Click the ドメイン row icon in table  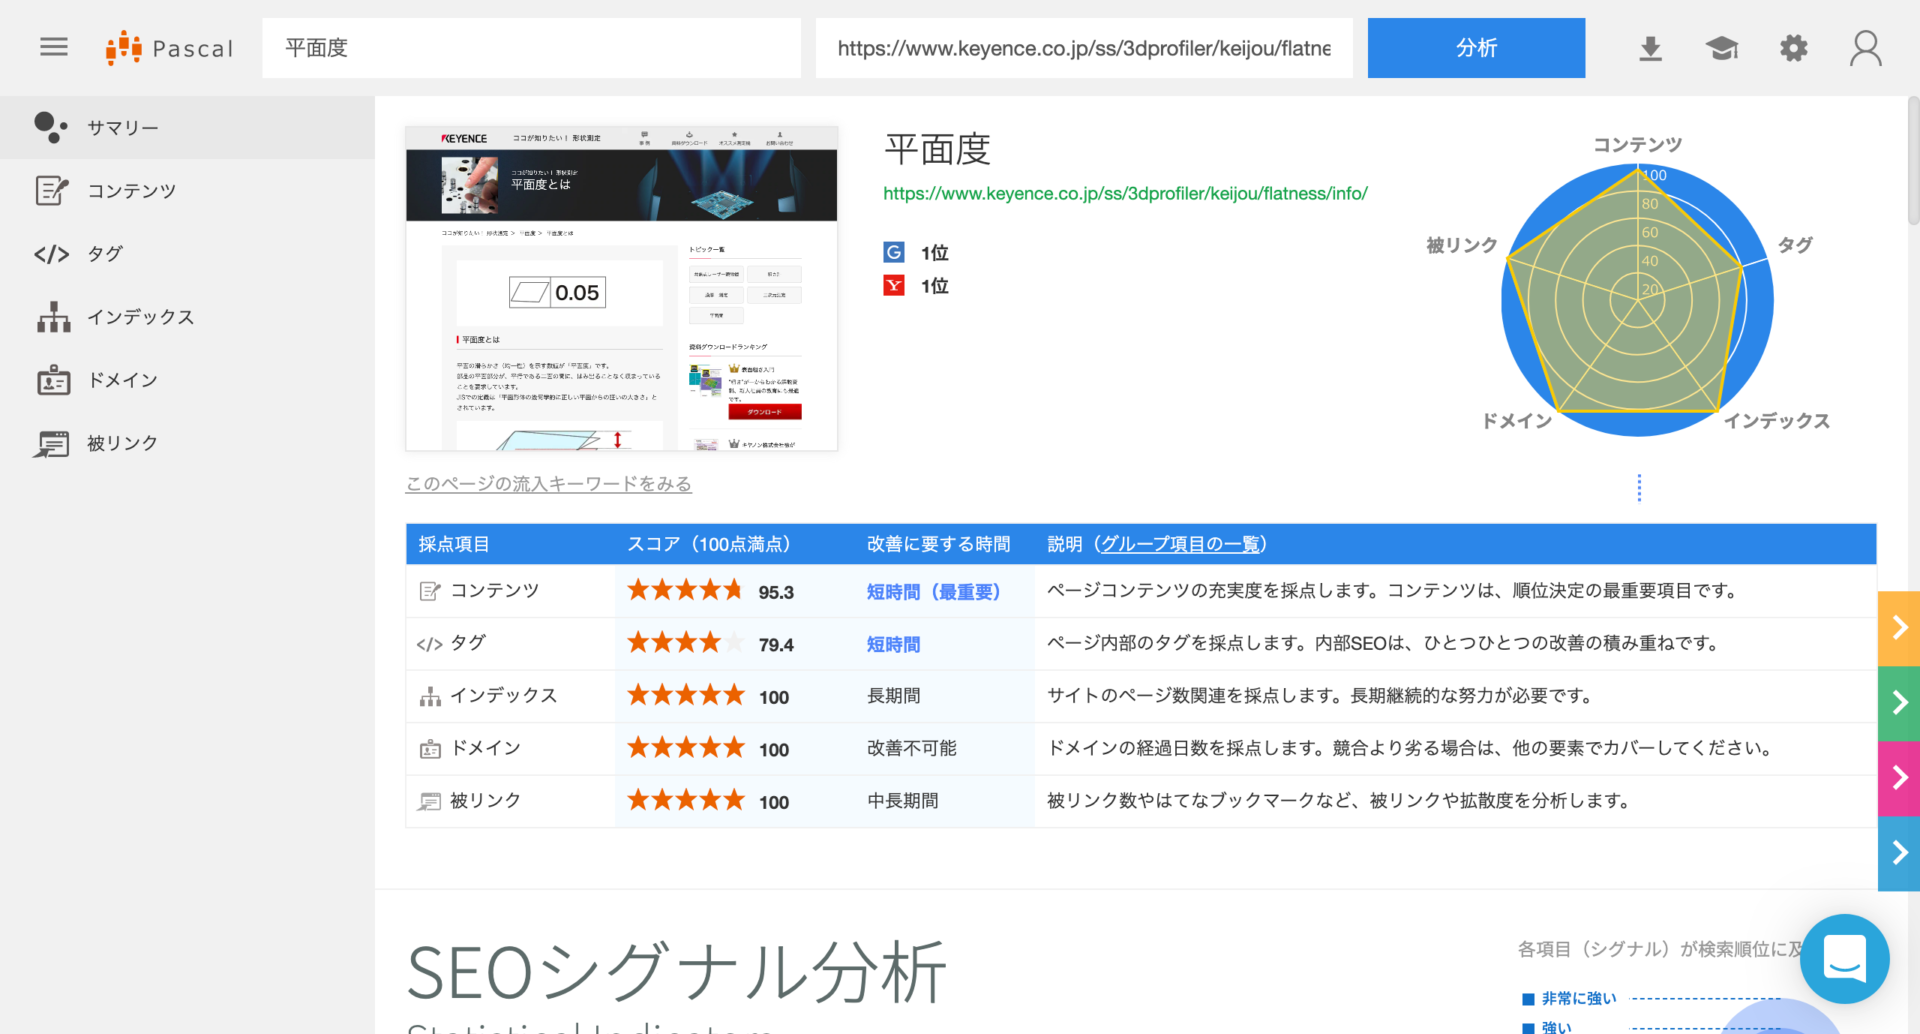pos(430,749)
